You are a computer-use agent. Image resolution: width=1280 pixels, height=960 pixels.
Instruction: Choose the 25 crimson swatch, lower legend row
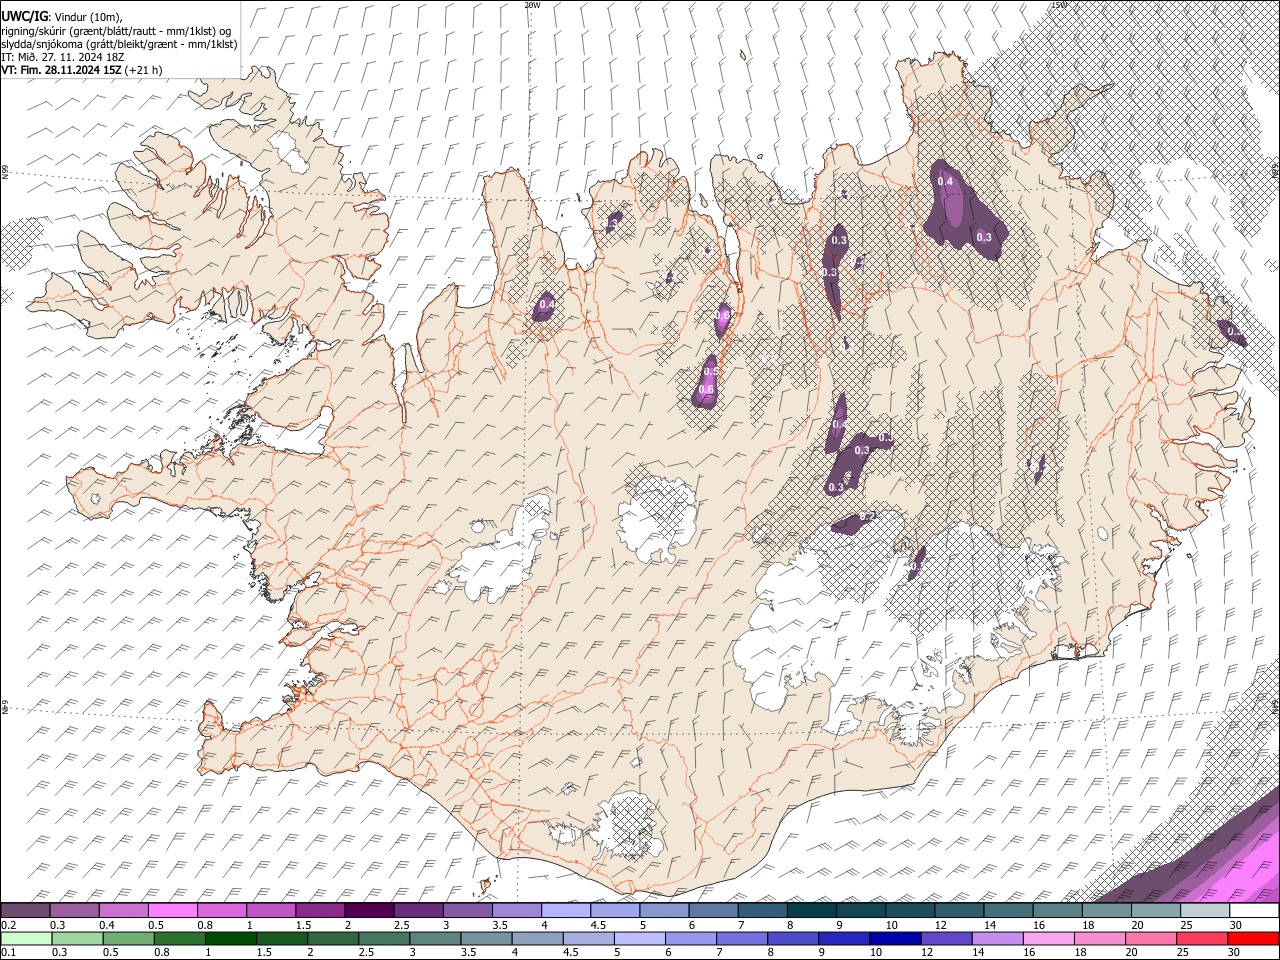point(1201,938)
